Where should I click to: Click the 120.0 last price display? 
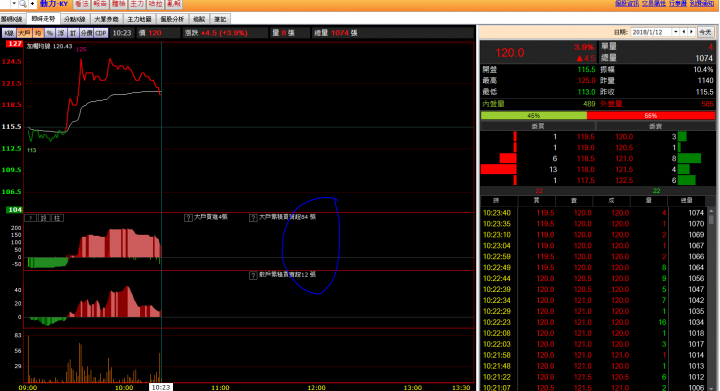510,53
